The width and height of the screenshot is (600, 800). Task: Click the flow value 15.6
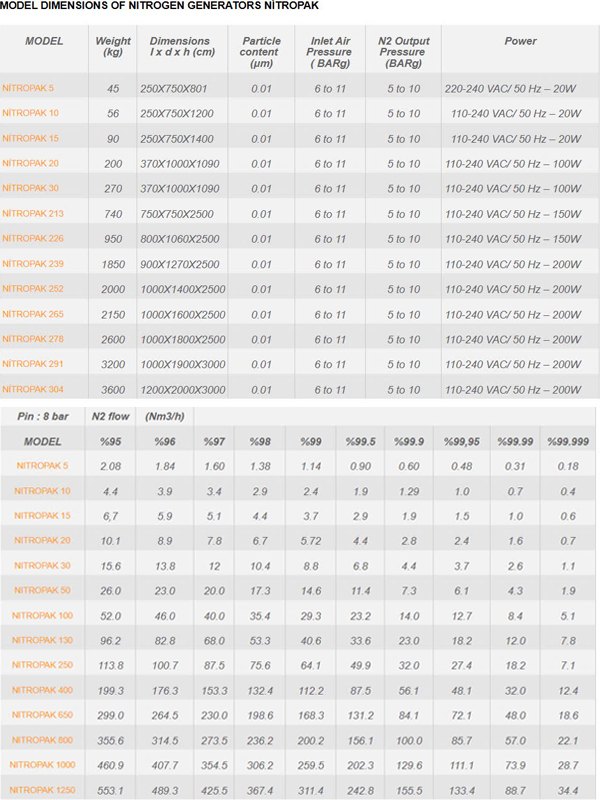111,566
